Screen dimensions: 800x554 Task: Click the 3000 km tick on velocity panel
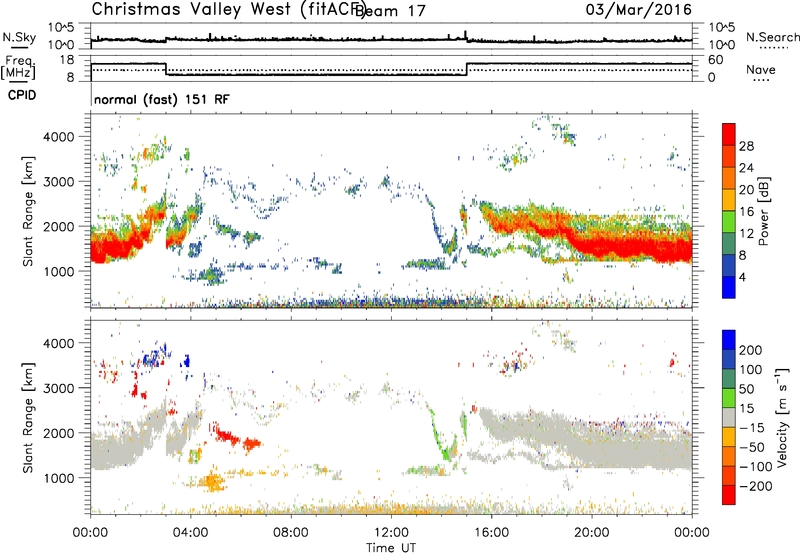[x=58, y=388]
